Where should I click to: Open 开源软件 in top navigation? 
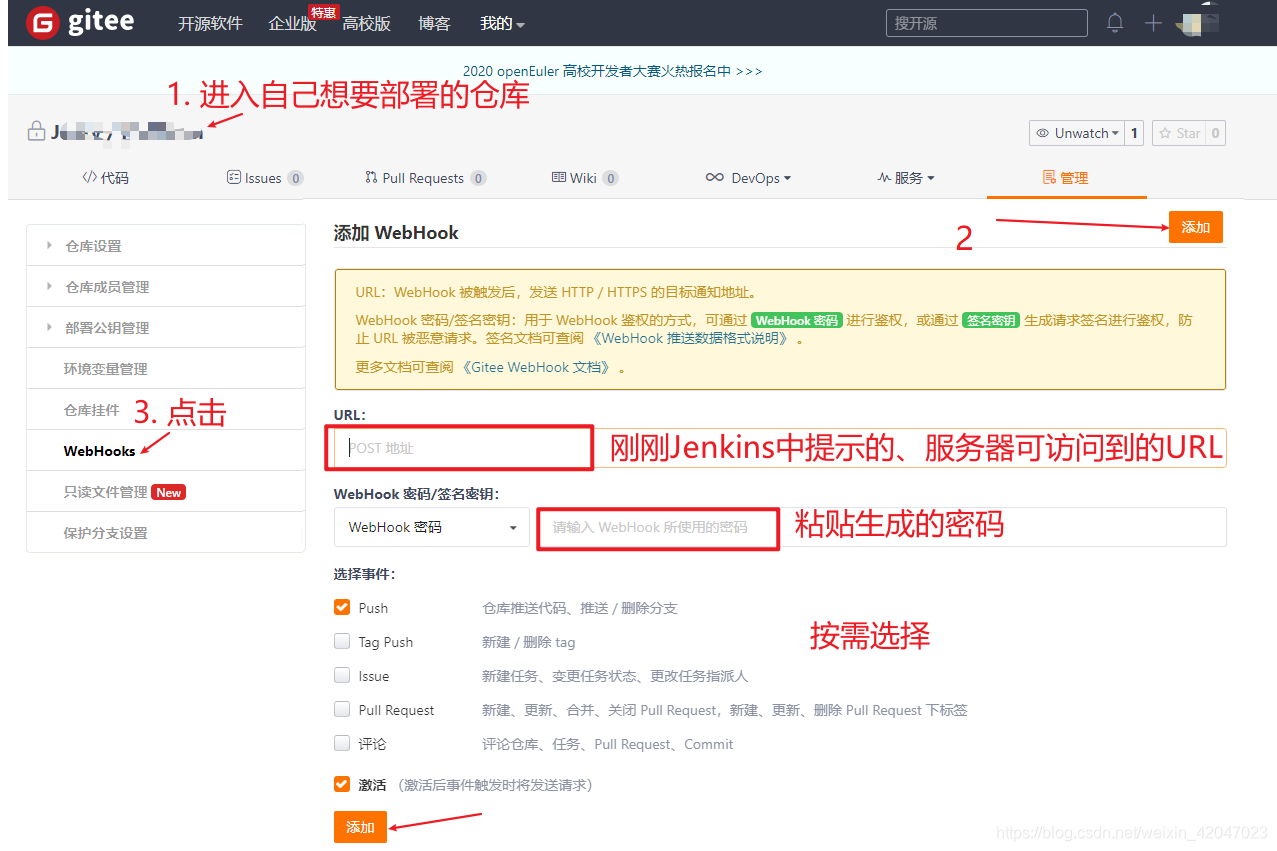tap(210, 23)
